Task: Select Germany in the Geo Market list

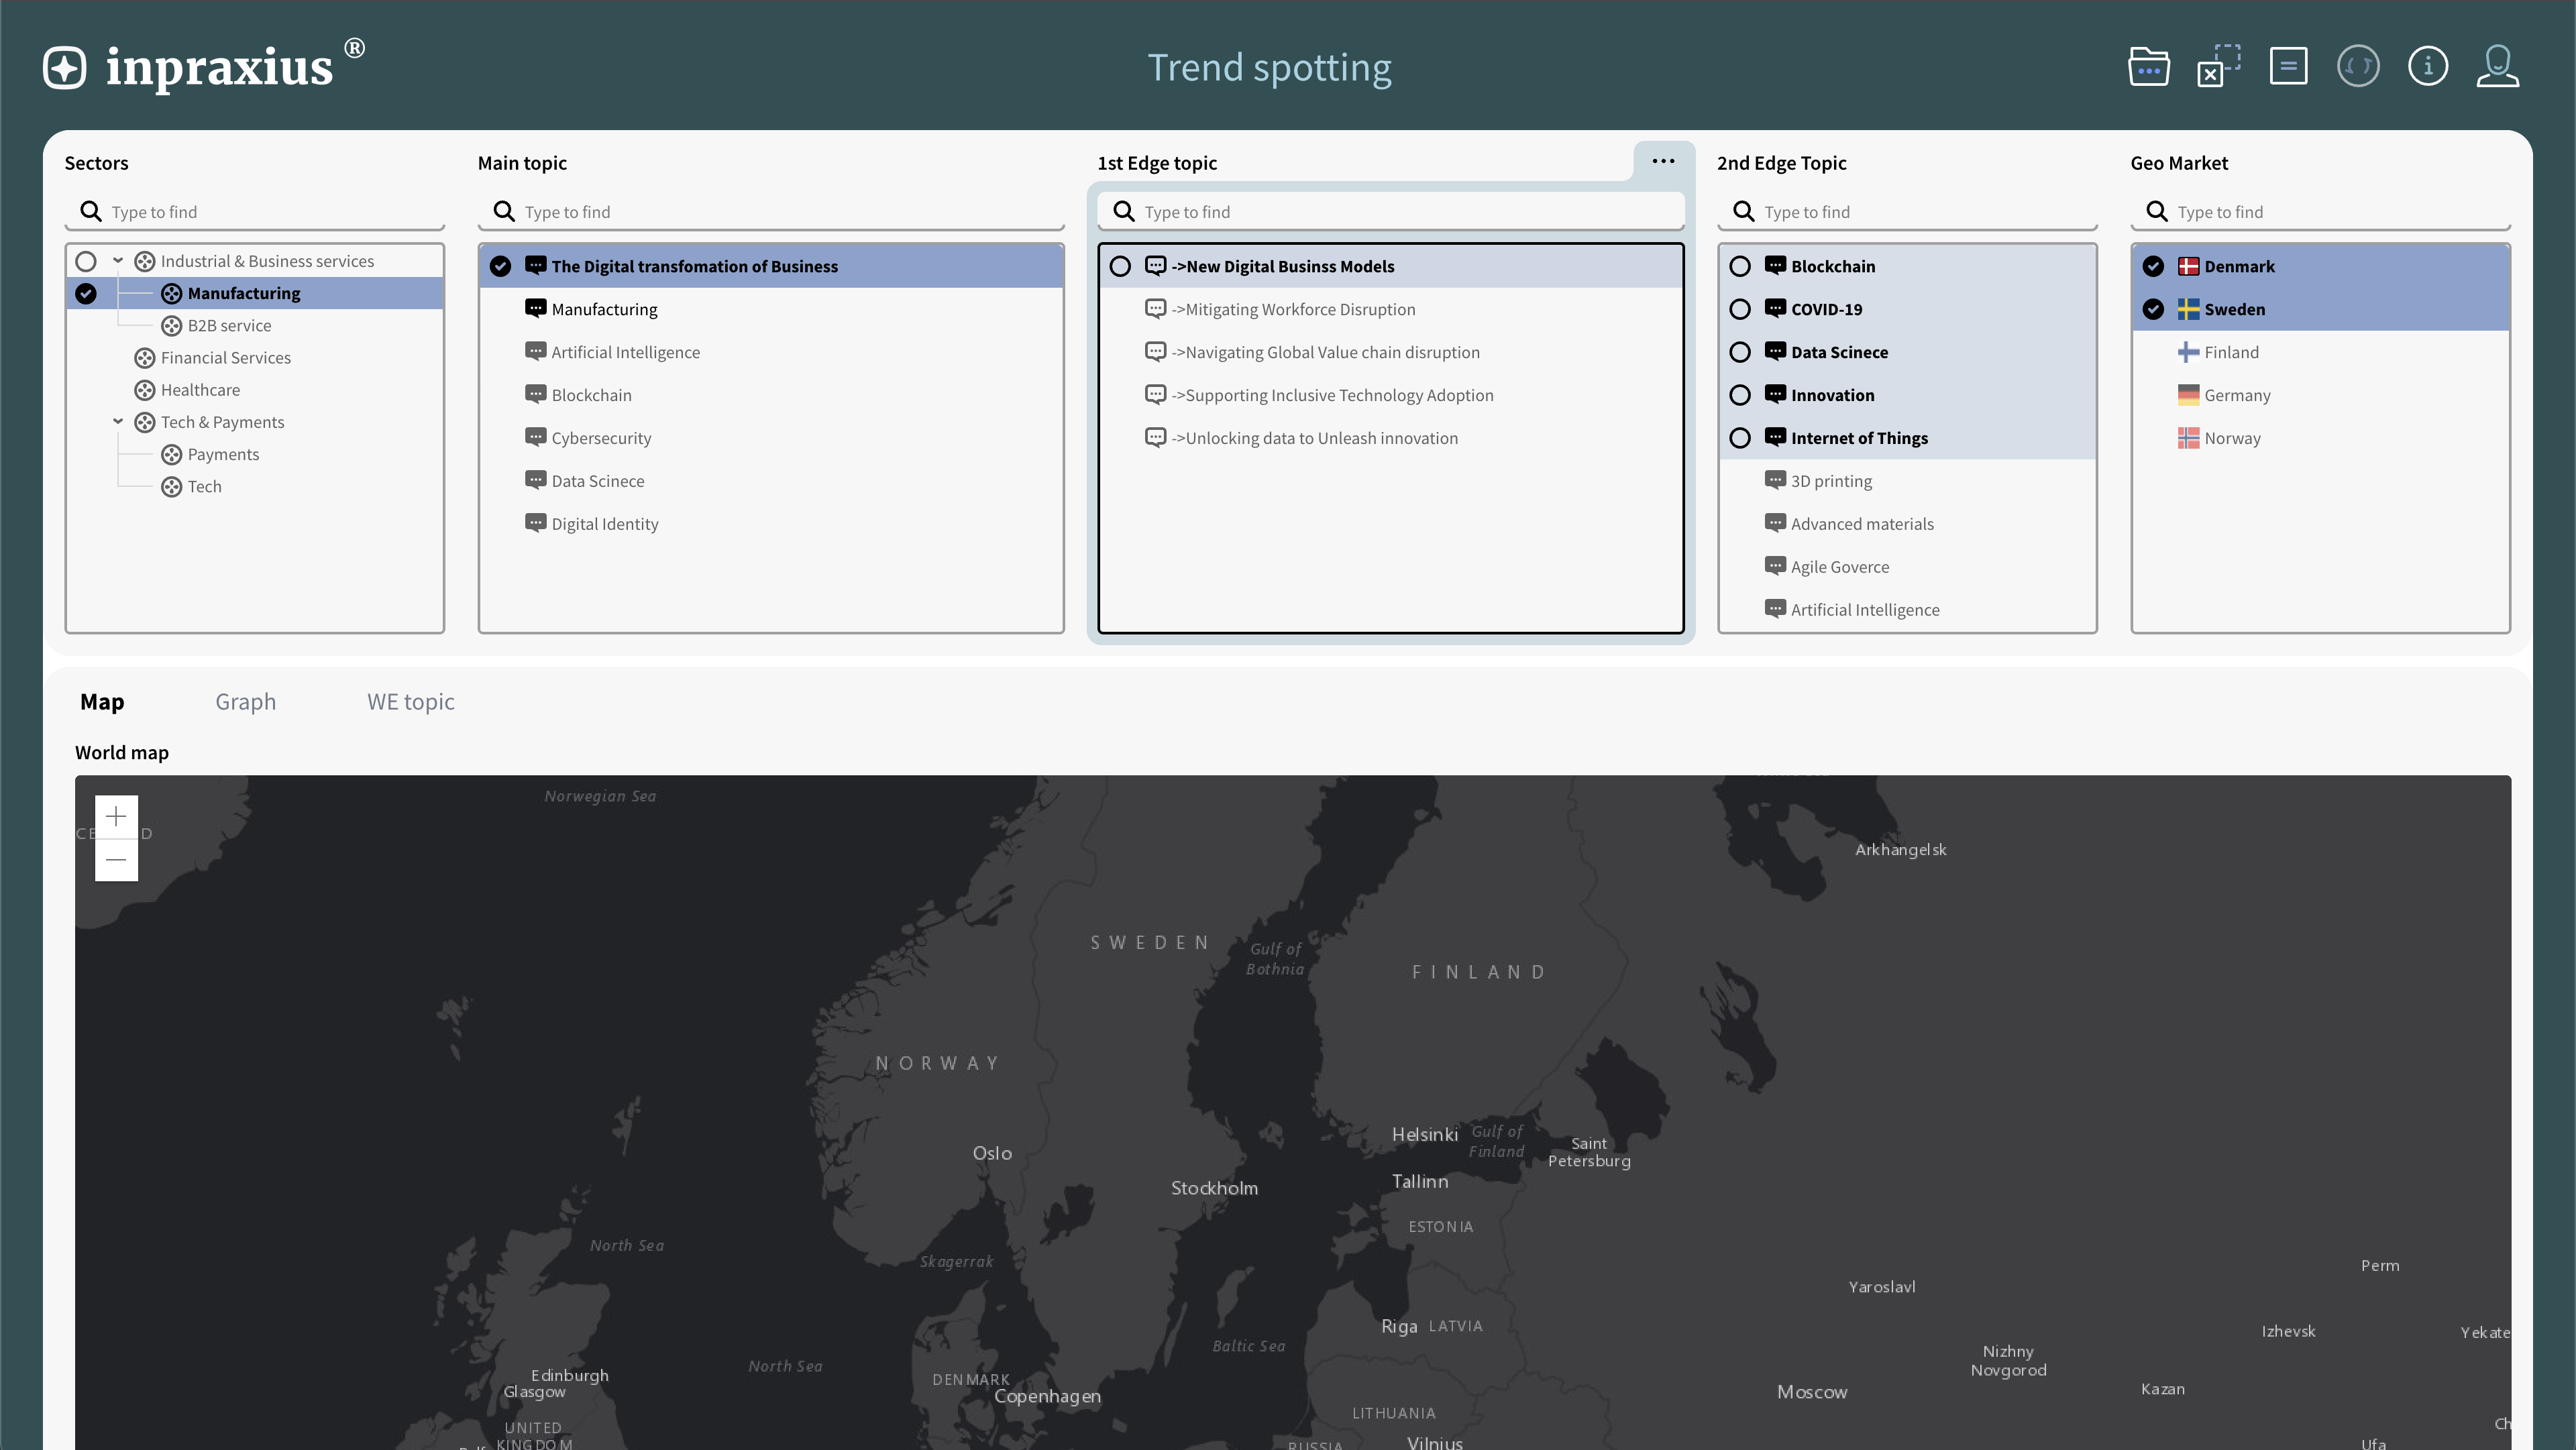Action: pos(2237,395)
